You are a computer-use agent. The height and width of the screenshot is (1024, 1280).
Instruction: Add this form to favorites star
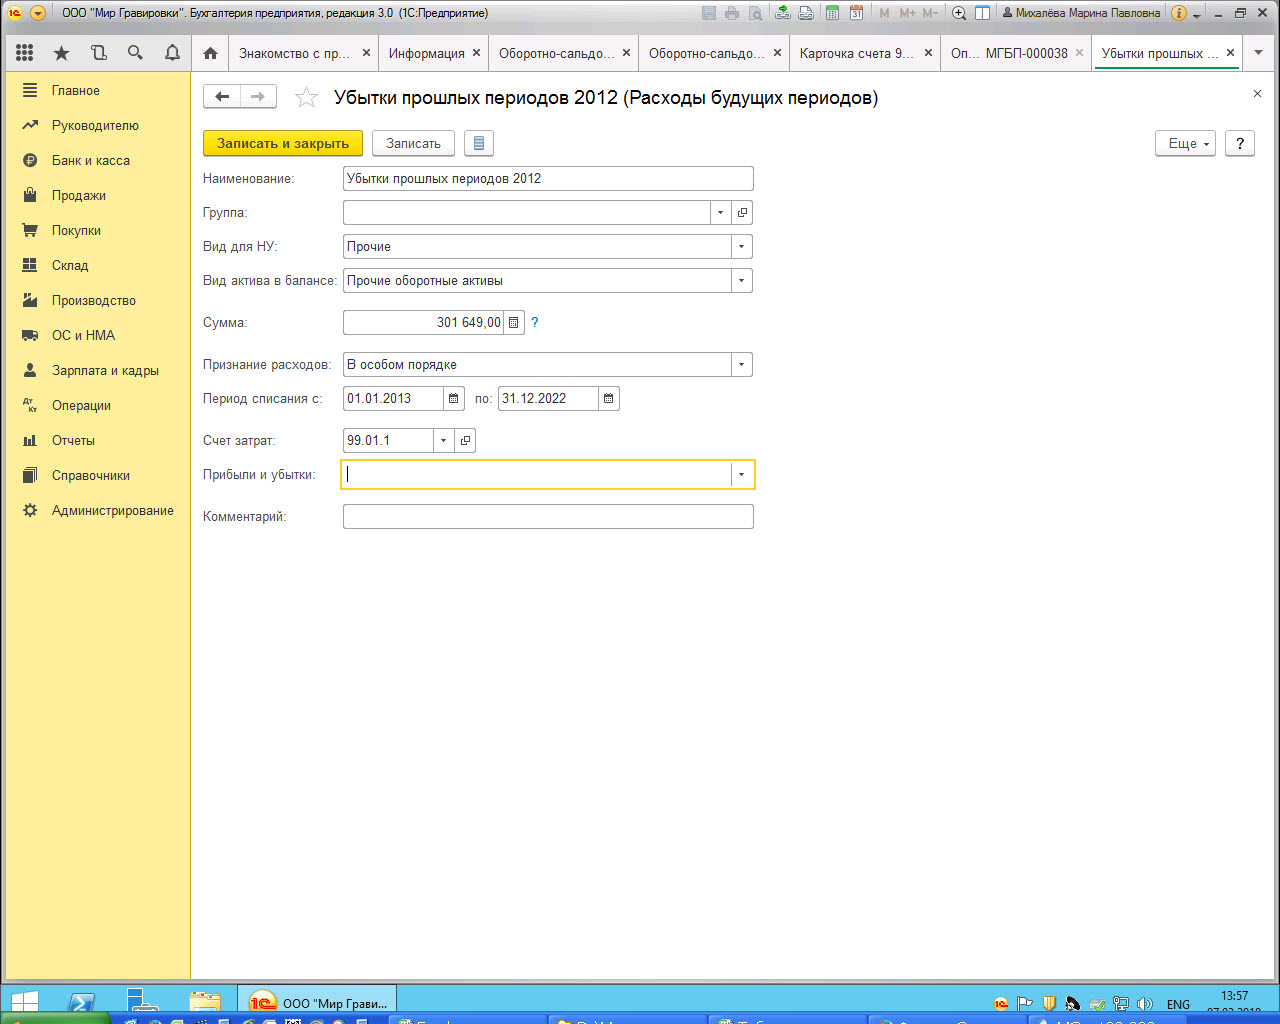click(x=306, y=98)
